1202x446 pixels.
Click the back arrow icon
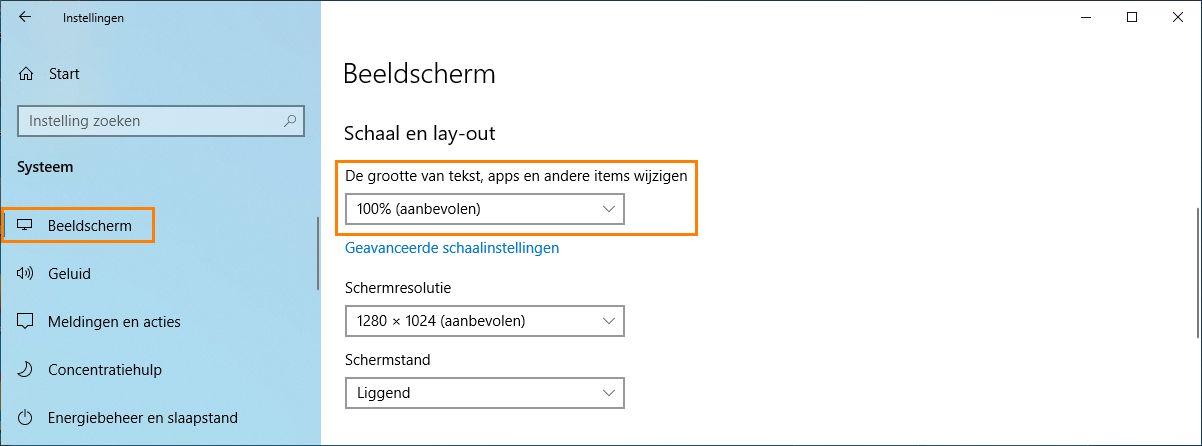[x=25, y=17]
